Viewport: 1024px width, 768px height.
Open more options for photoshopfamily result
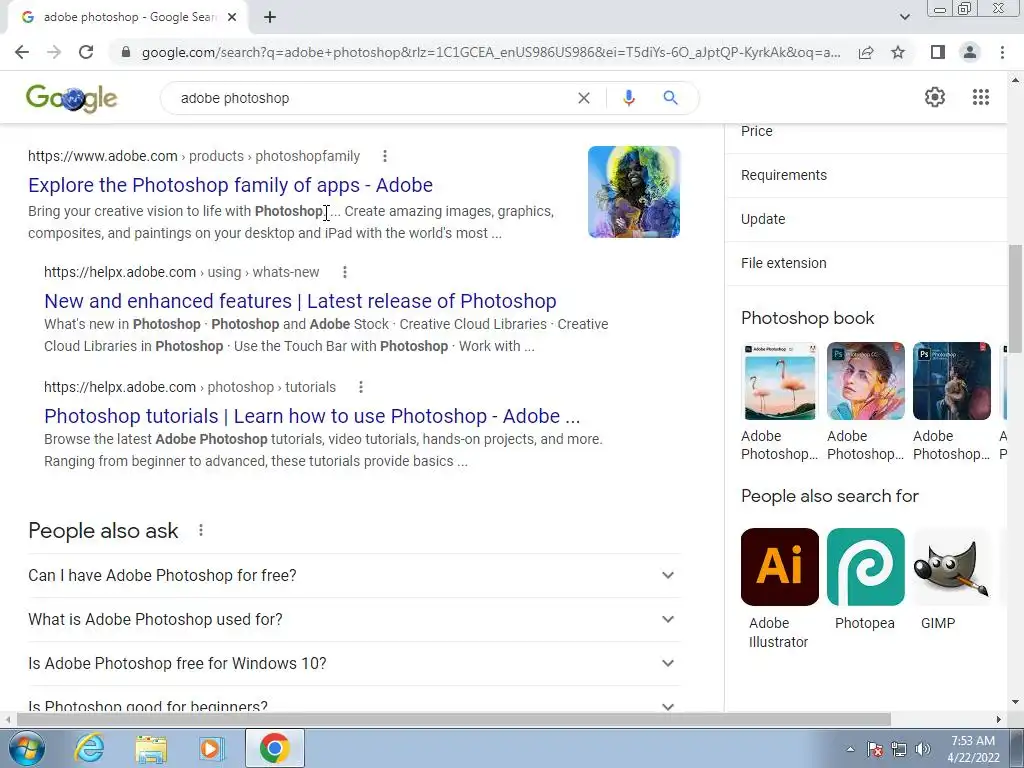click(385, 156)
